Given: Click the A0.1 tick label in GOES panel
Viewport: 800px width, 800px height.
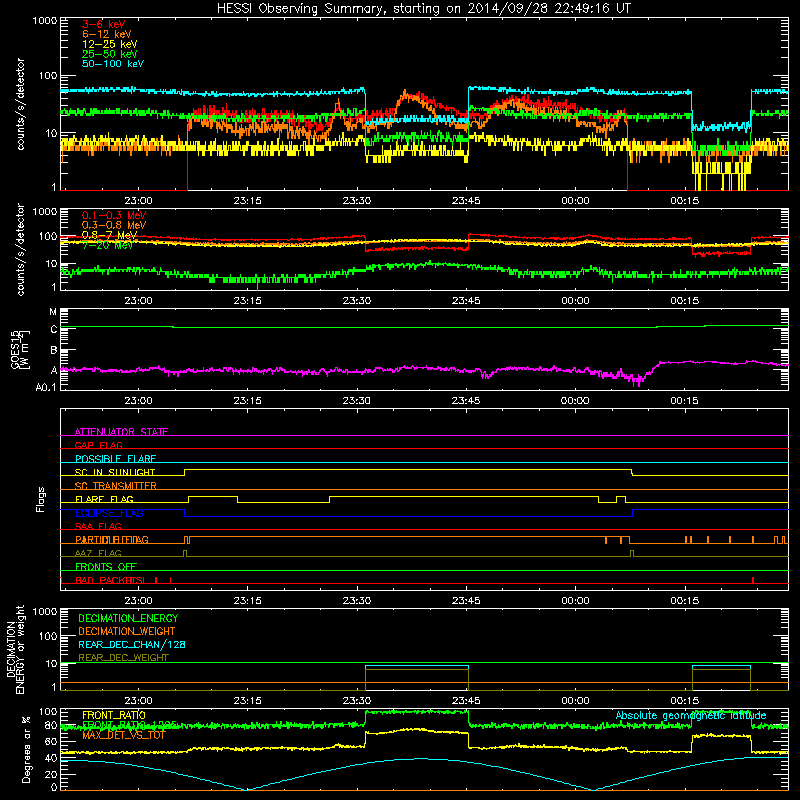Looking at the screenshot, I should [x=46, y=388].
